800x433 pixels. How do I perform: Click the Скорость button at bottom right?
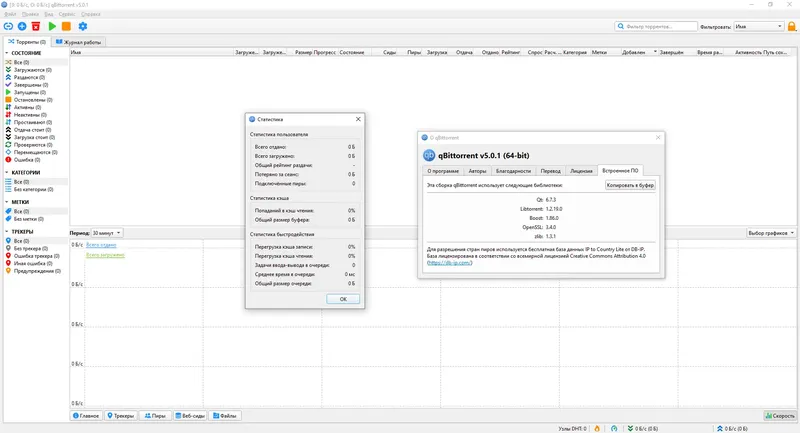click(780, 416)
